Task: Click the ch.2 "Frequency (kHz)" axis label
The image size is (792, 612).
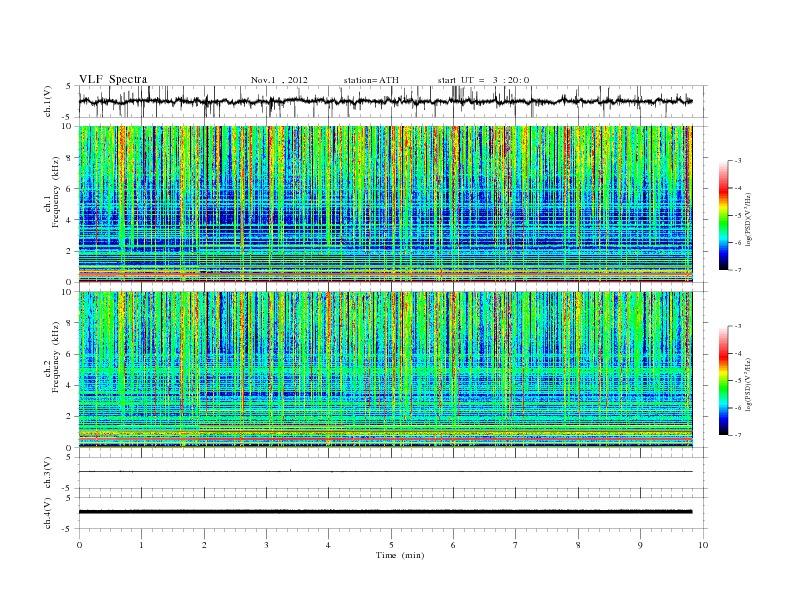Action: pos(55,358)
